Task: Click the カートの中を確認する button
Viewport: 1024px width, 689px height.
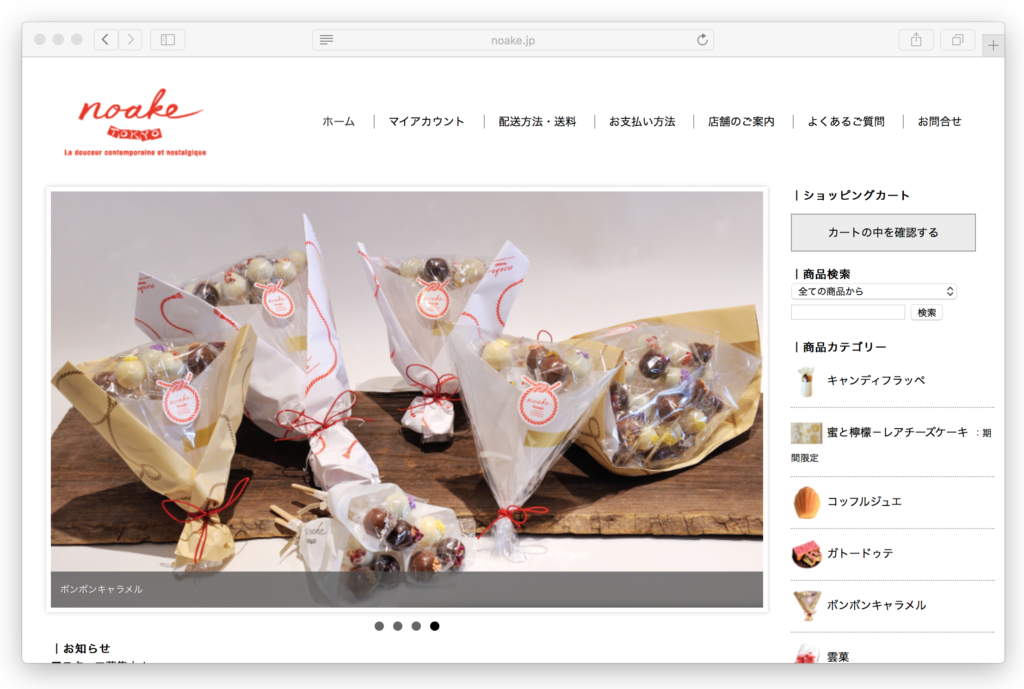Action: point(883,232)
